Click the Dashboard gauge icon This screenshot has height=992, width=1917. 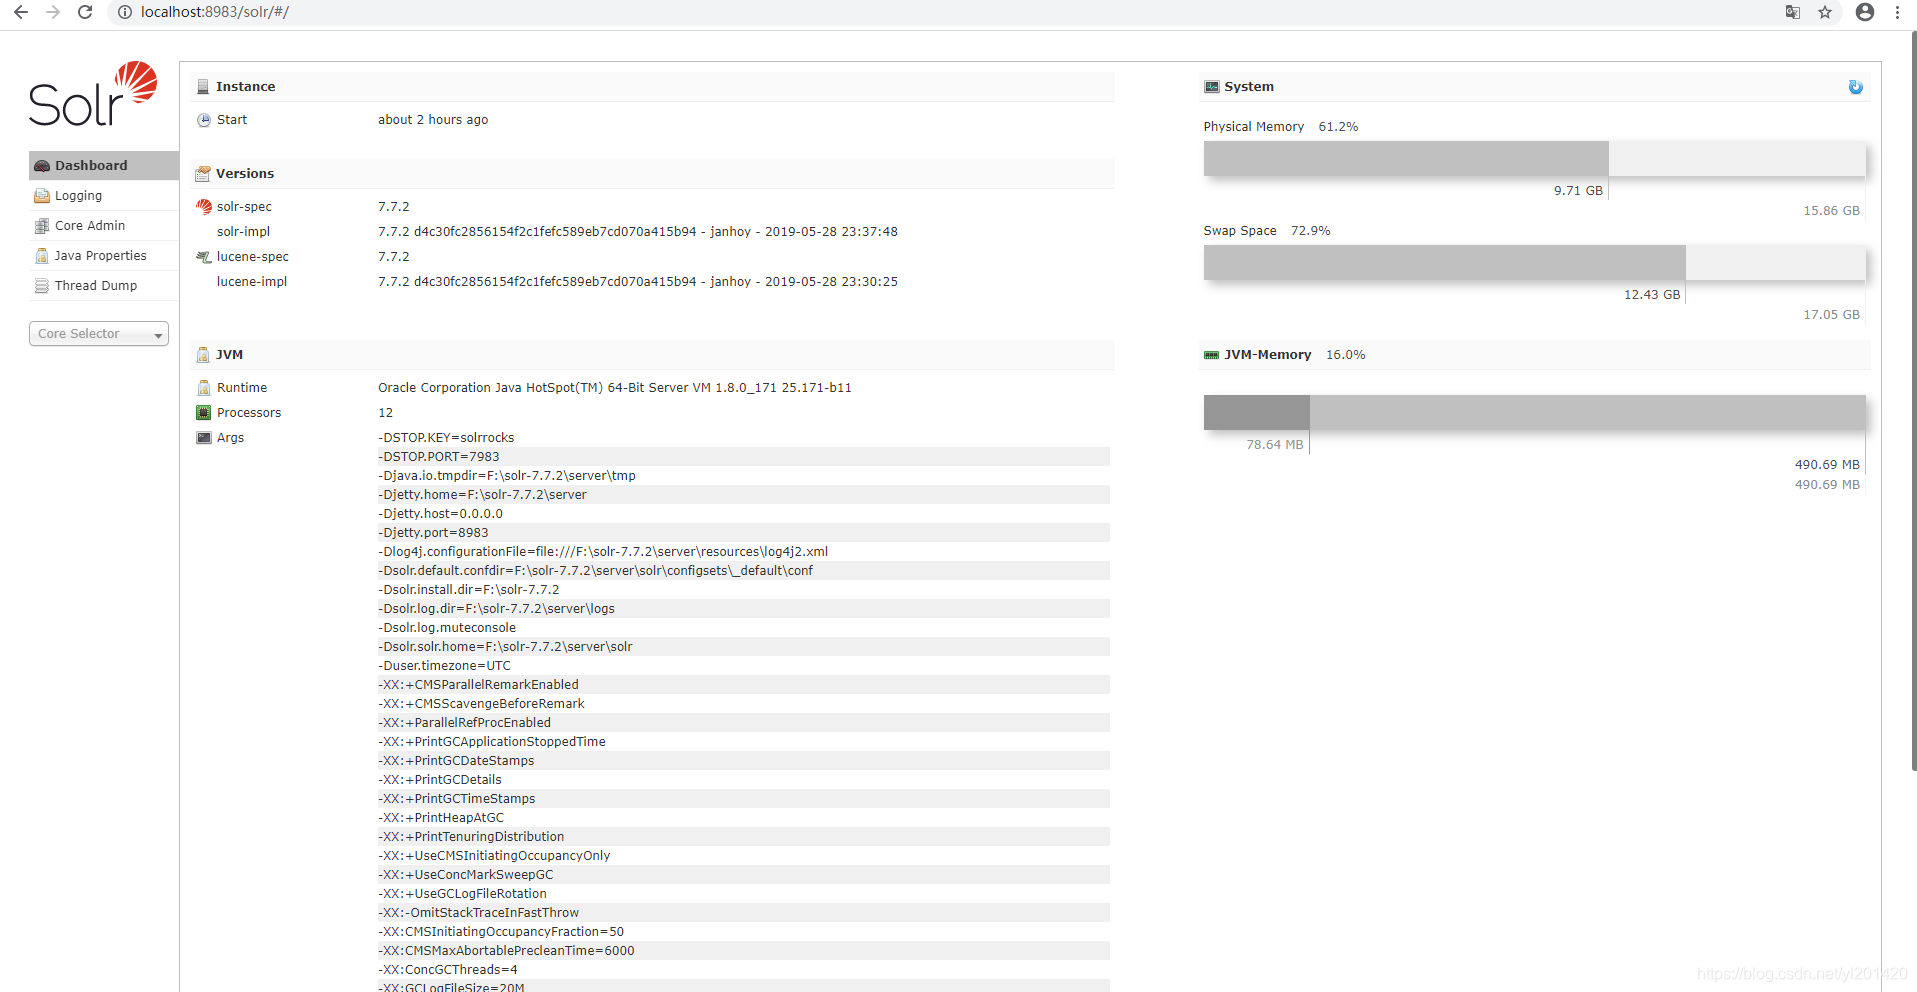[42, 166]
